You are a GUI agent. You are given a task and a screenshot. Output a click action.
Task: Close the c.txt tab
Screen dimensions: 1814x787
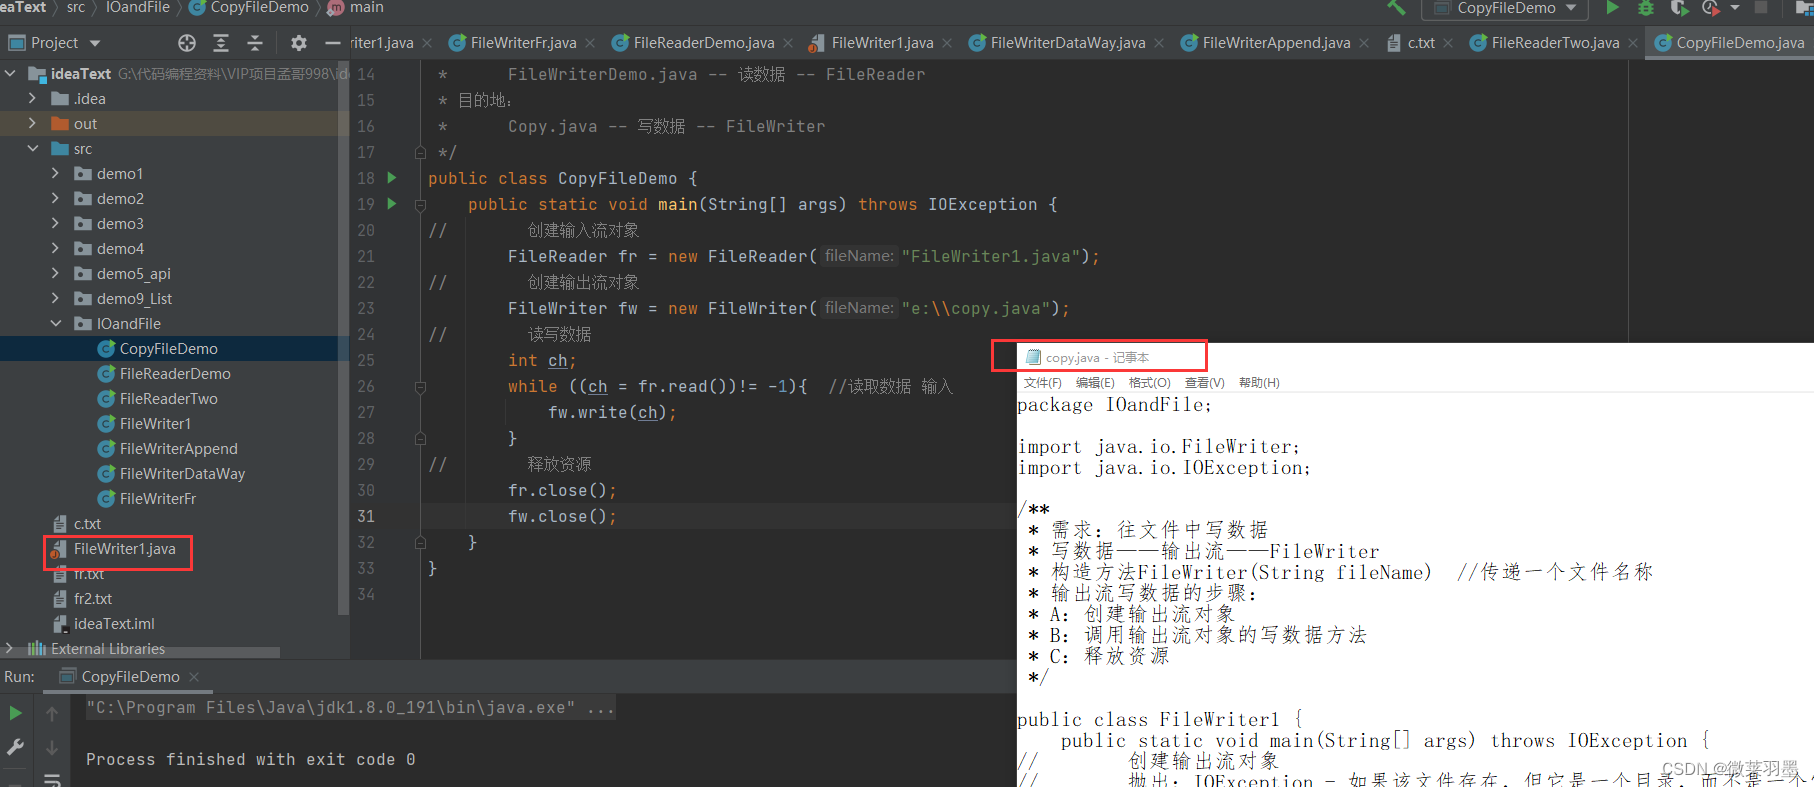1447,43
